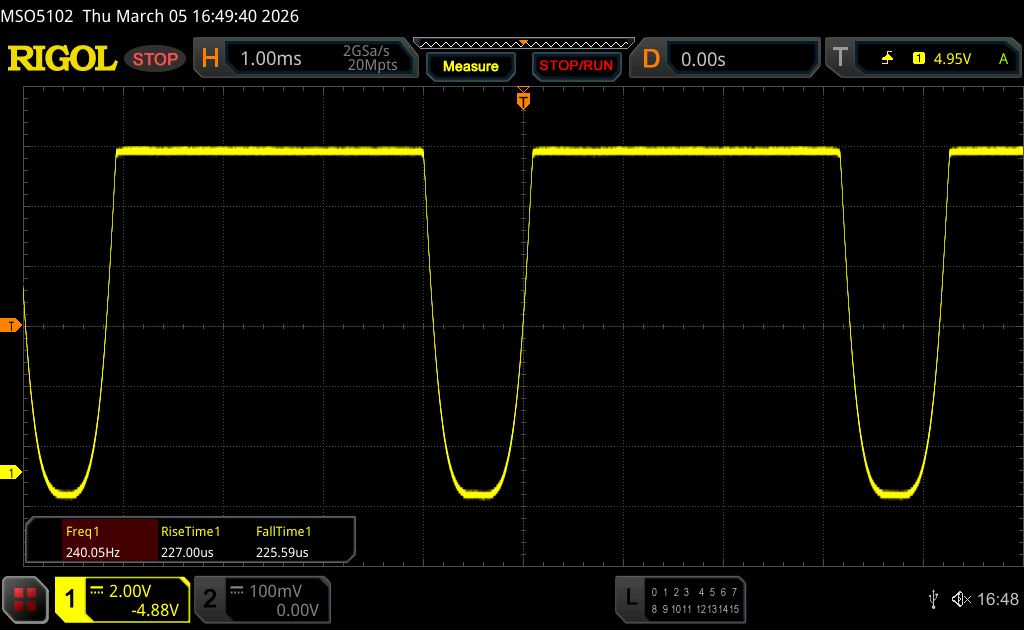Select the 4.95V trigger level value
The image size is (1024, 630).
(952, 59)
